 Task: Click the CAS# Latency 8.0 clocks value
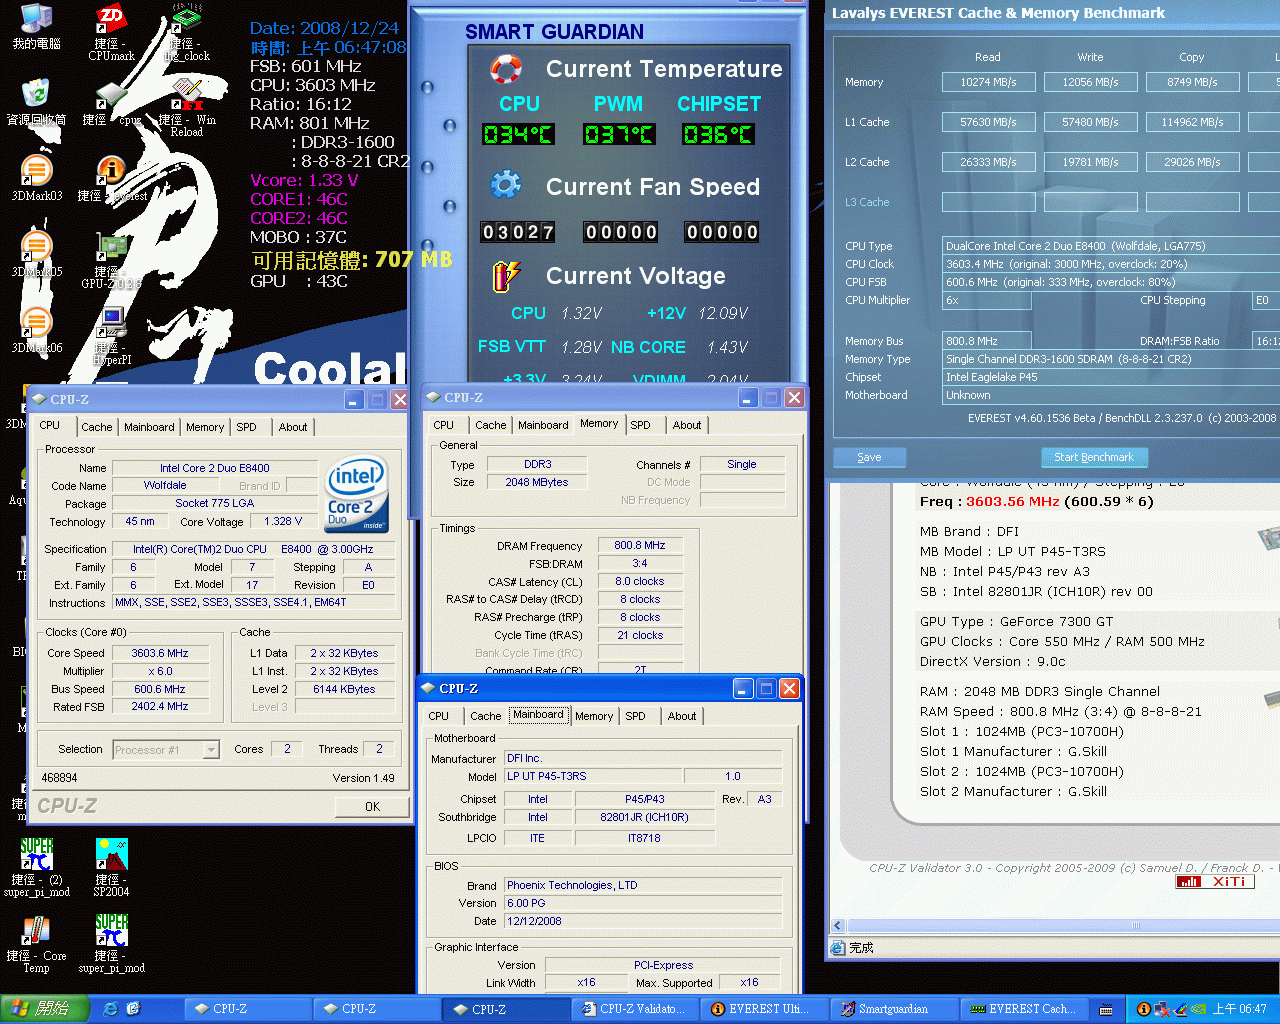coord(640,582)
